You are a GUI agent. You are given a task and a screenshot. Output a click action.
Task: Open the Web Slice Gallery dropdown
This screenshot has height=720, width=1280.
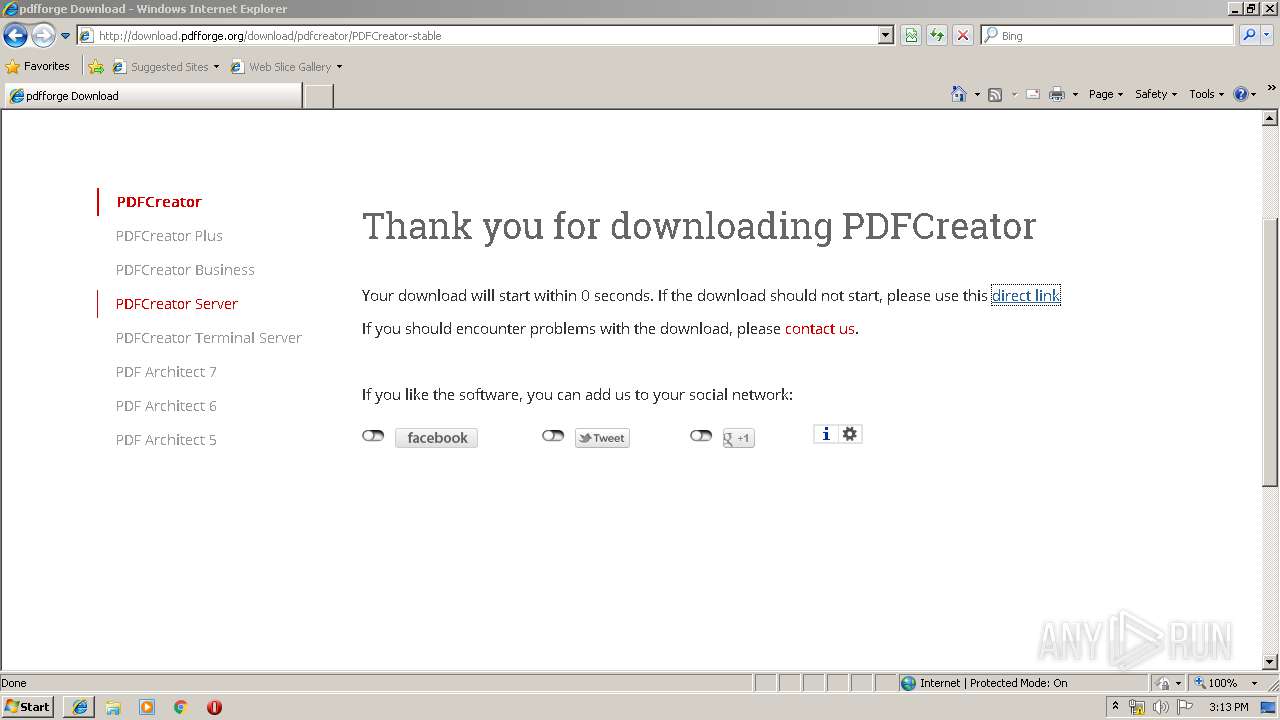[286, 67]
